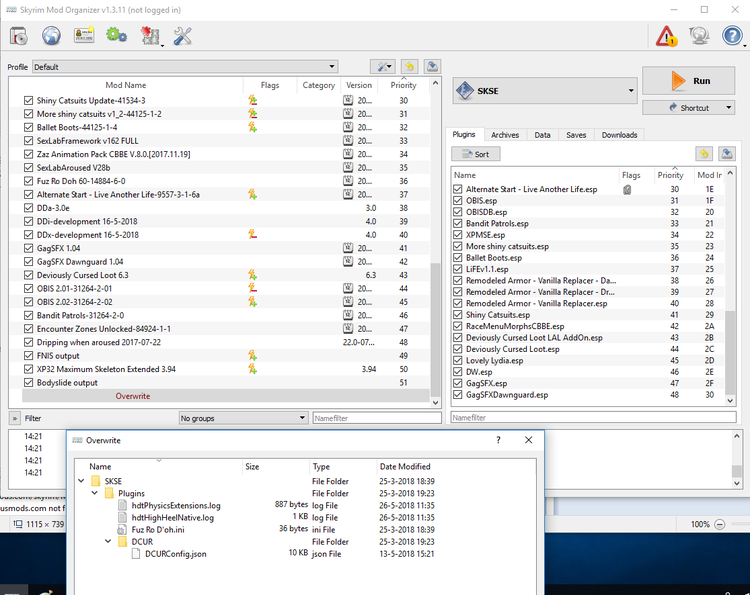This screenshot has width=750, height=595.
Task: Click the SKSE executable icon beside Run
Action: pos(465,90)
